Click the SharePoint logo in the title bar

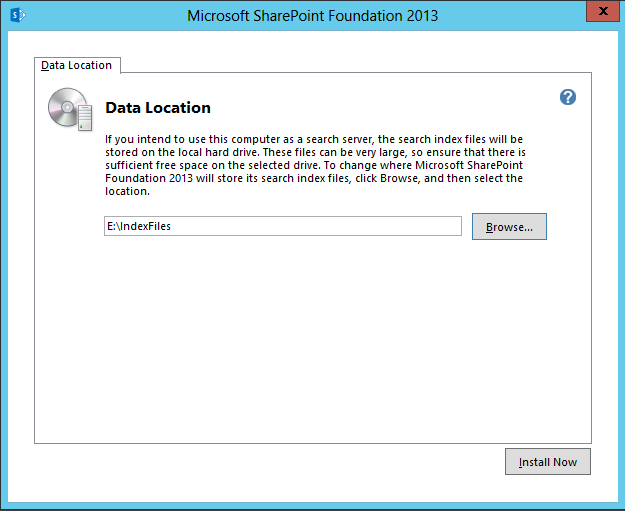[x=18, y=16]
